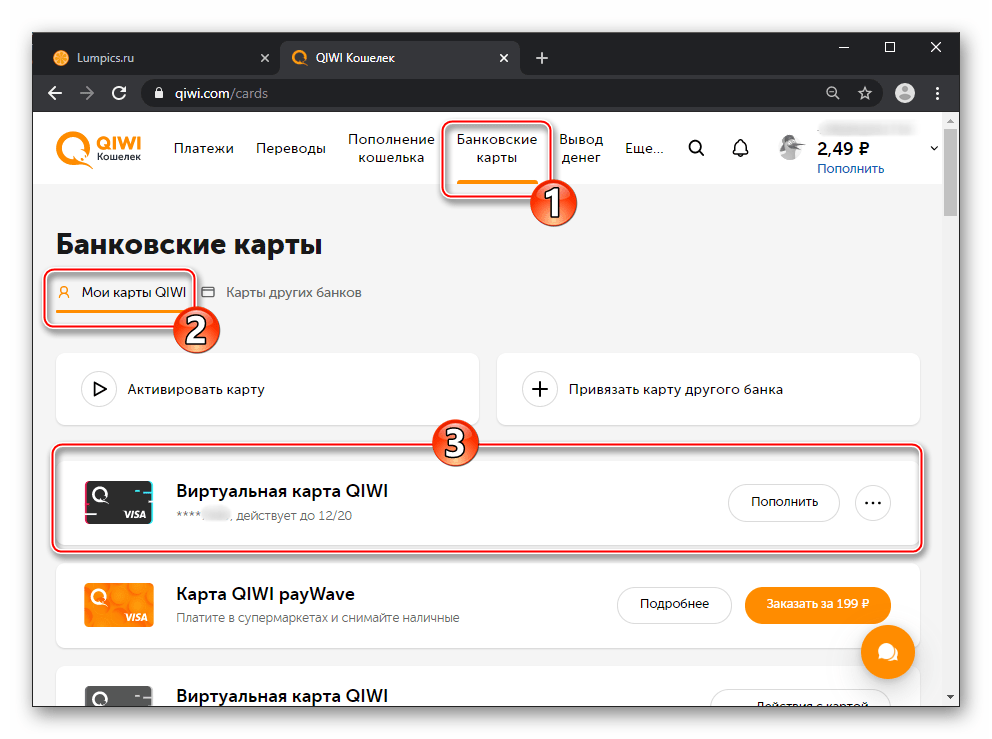Close the Lumpics.ru tab
The image size is (992, 739).
tap(264, 58)
